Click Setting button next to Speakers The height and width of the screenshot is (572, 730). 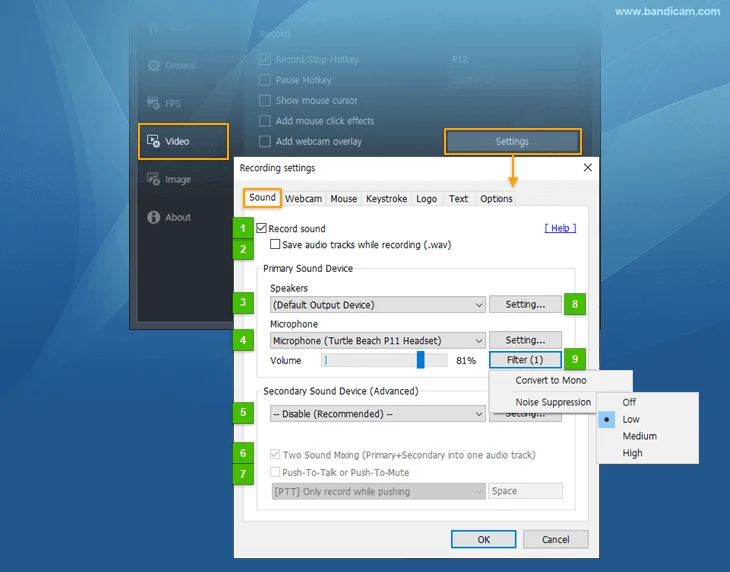[x=525, y=304]
